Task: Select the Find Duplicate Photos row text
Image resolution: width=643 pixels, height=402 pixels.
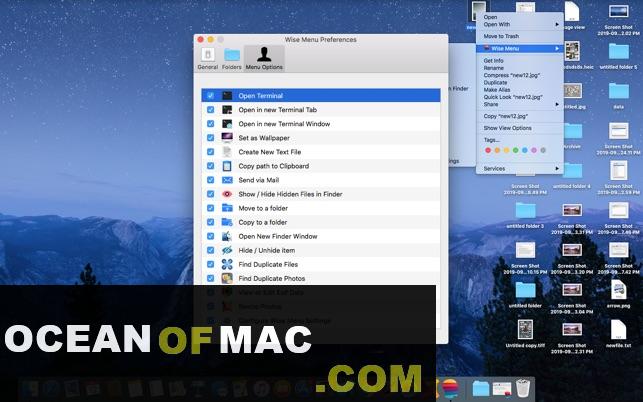Action: [271, 279]
